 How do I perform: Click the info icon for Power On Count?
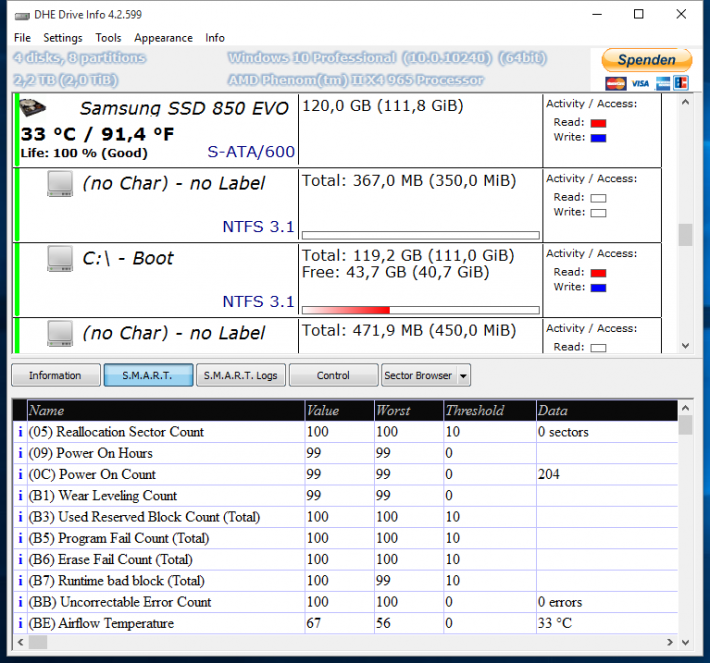(x=20, y=475)
